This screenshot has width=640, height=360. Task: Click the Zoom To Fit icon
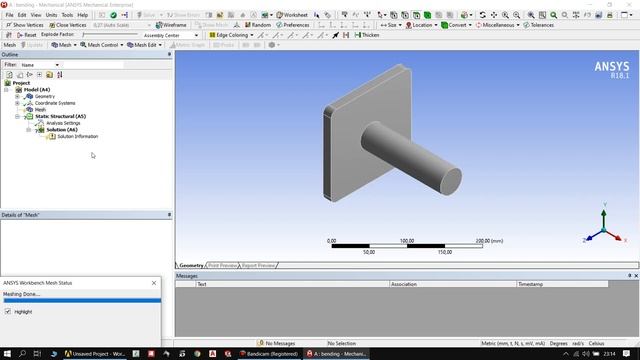click(x=542, y=15)
